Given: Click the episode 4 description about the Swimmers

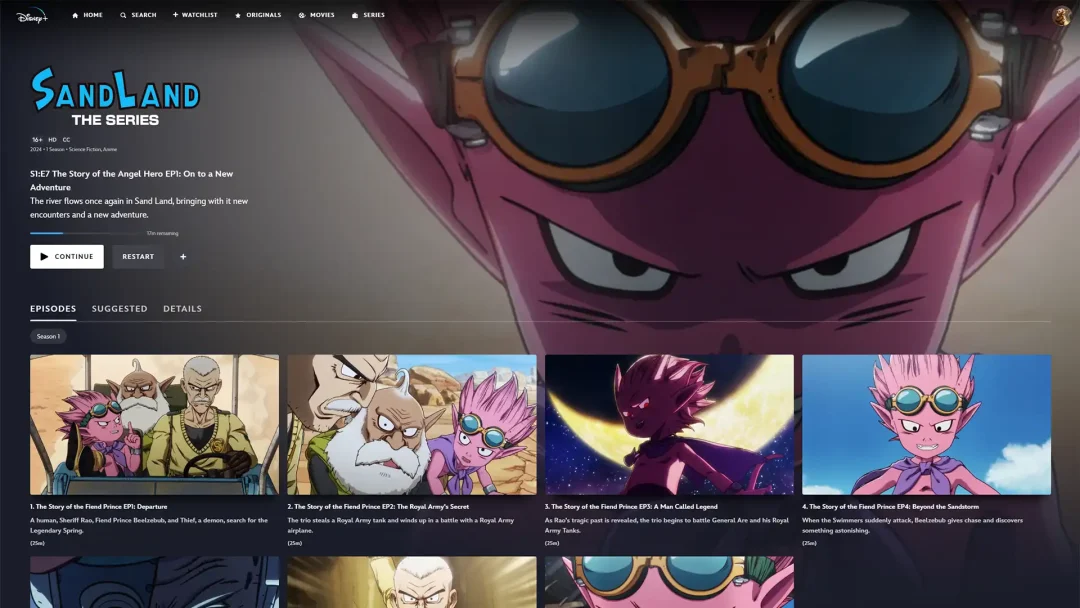Looking at the screenshot, I should 913,525.
